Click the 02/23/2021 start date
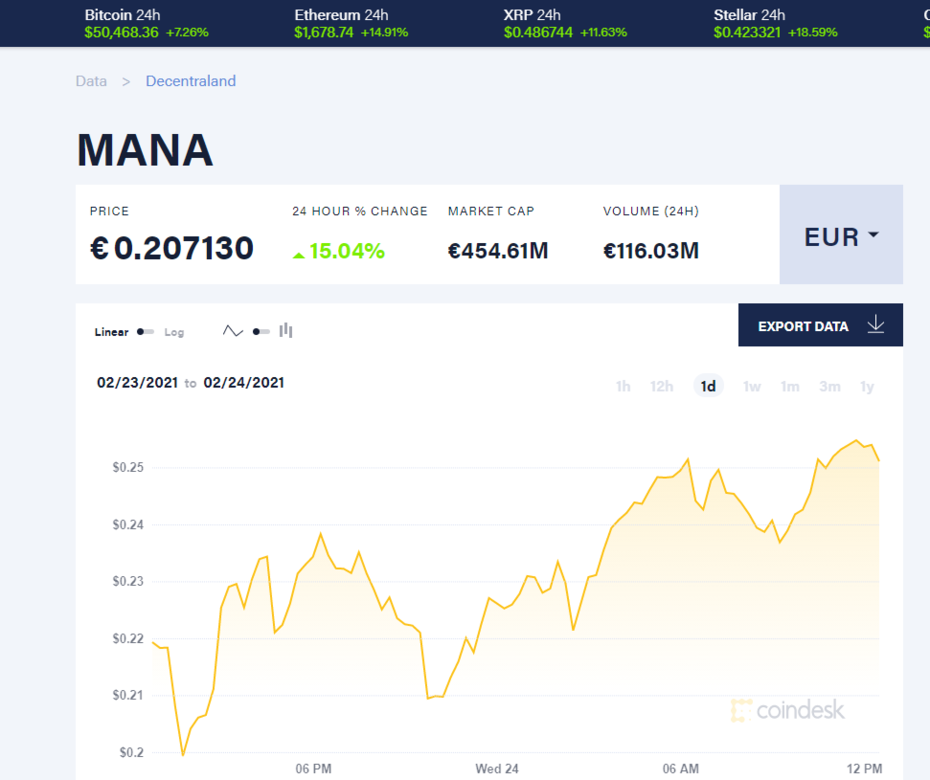The image size is (930, 780). [x=138, y=382]
